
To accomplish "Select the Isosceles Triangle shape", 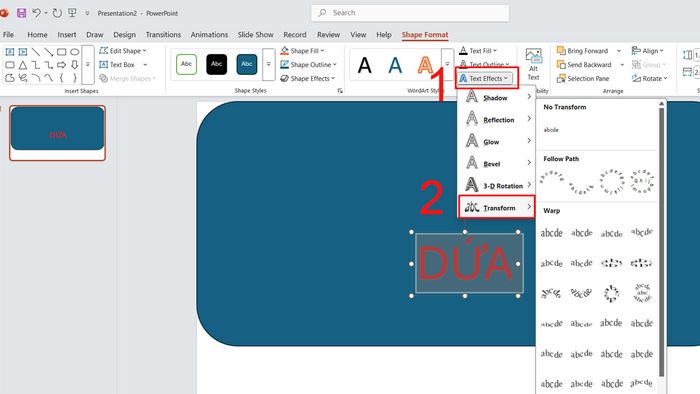I will point(23,65).
